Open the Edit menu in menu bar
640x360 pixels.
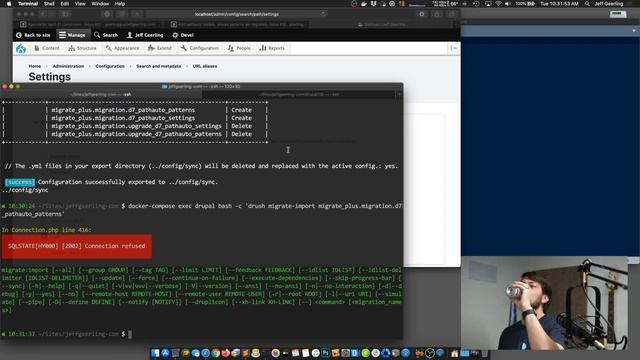(64, 4)
